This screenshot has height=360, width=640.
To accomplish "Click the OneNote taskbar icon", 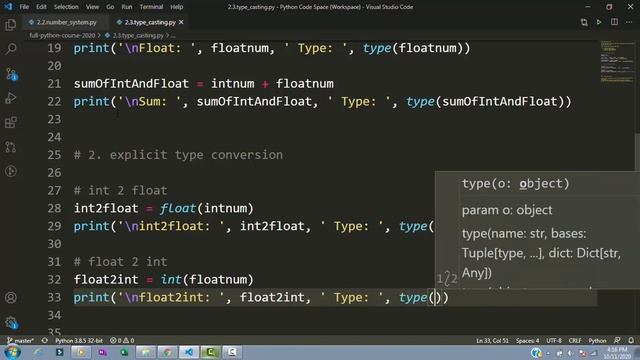I will (x=102, y=352).
